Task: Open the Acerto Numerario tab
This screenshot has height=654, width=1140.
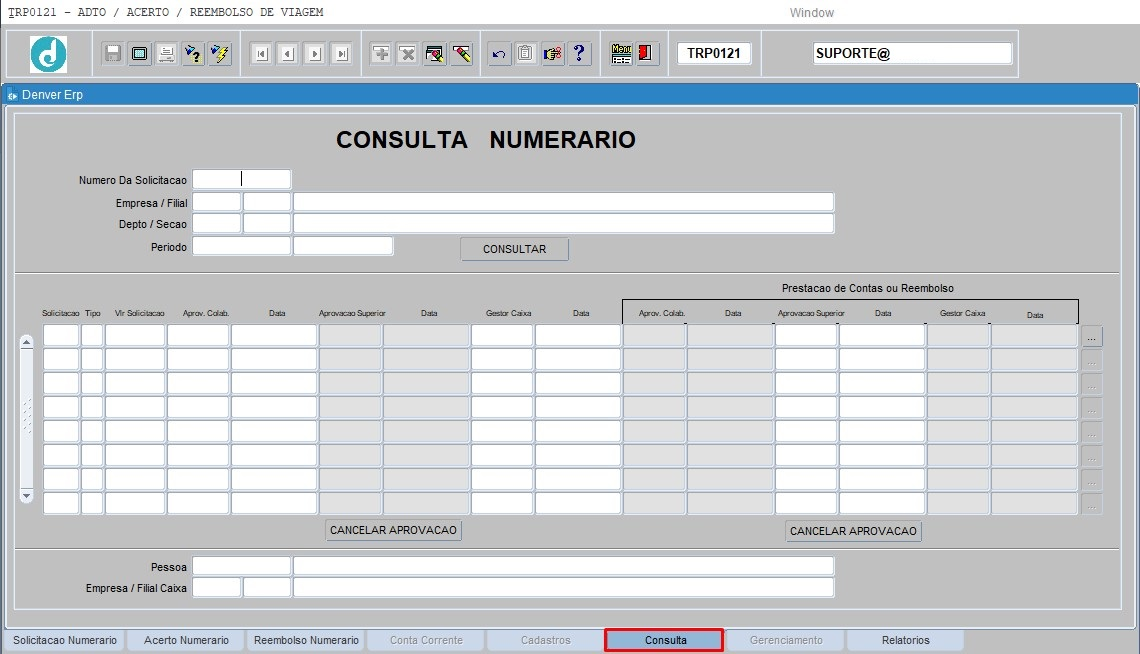Action: [x=186, y=640]
